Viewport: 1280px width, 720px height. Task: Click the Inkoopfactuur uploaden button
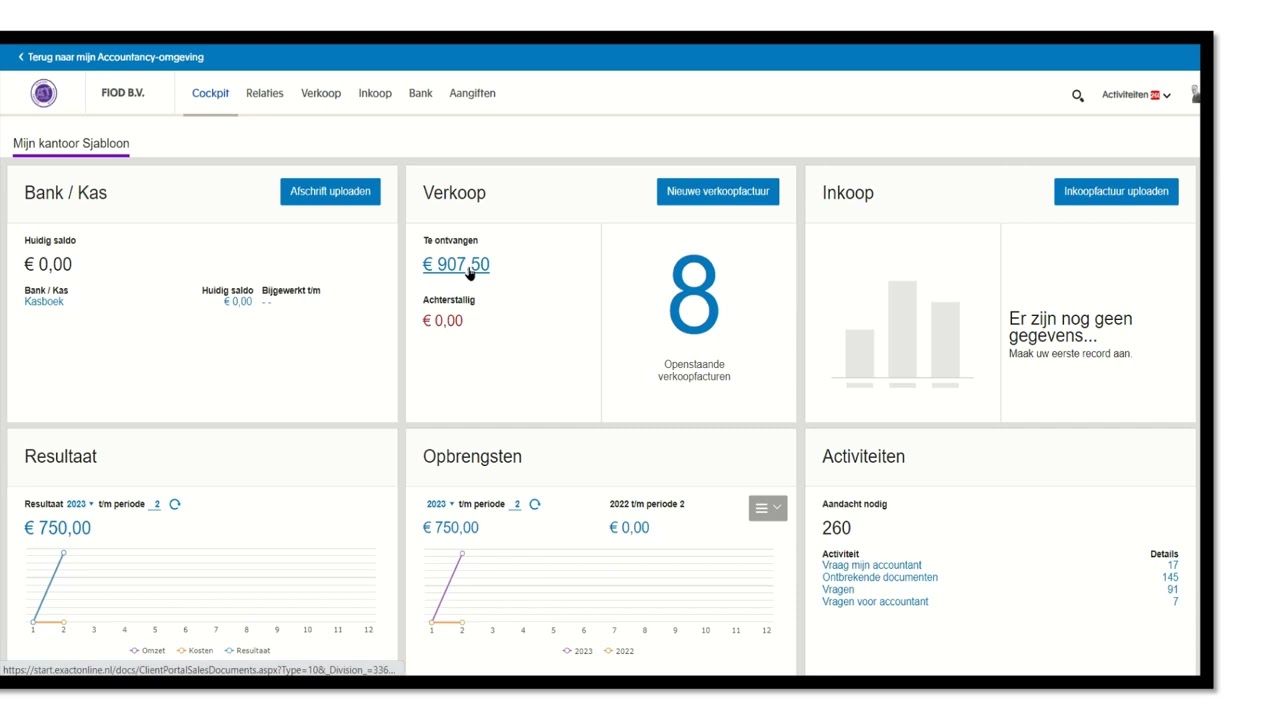(x=1116, y=191)
